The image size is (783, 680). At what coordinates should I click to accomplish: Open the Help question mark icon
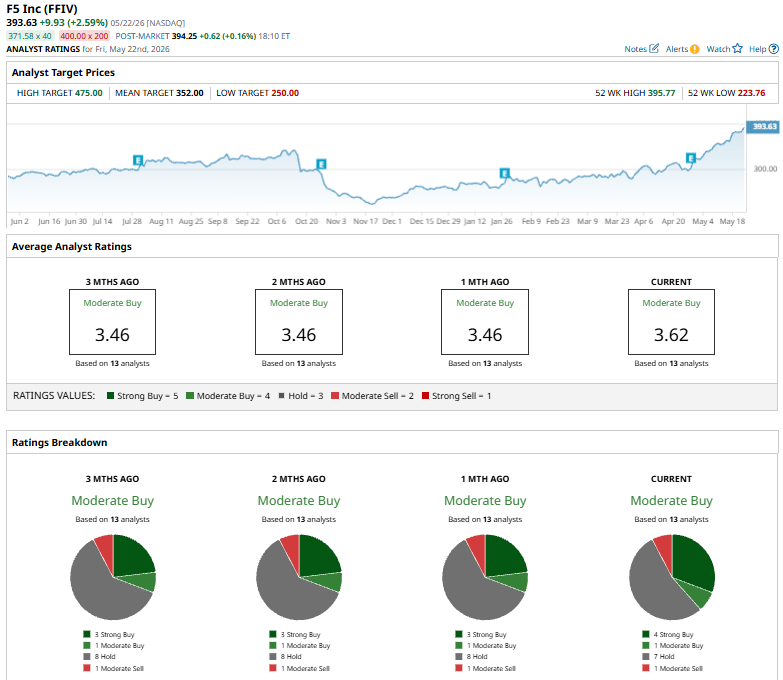774,49
